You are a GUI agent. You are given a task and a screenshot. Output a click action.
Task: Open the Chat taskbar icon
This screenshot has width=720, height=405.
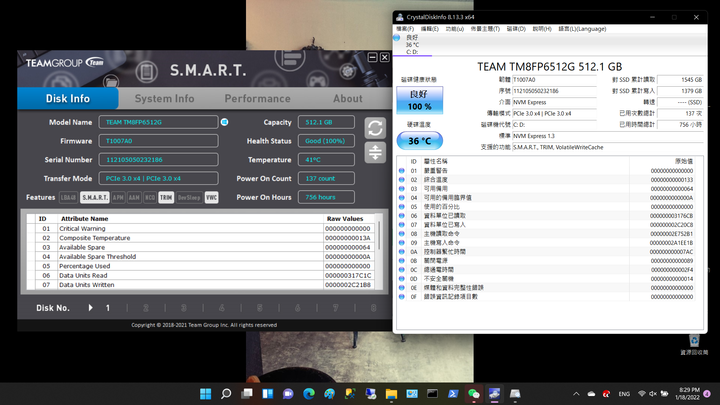click(288, 394)
